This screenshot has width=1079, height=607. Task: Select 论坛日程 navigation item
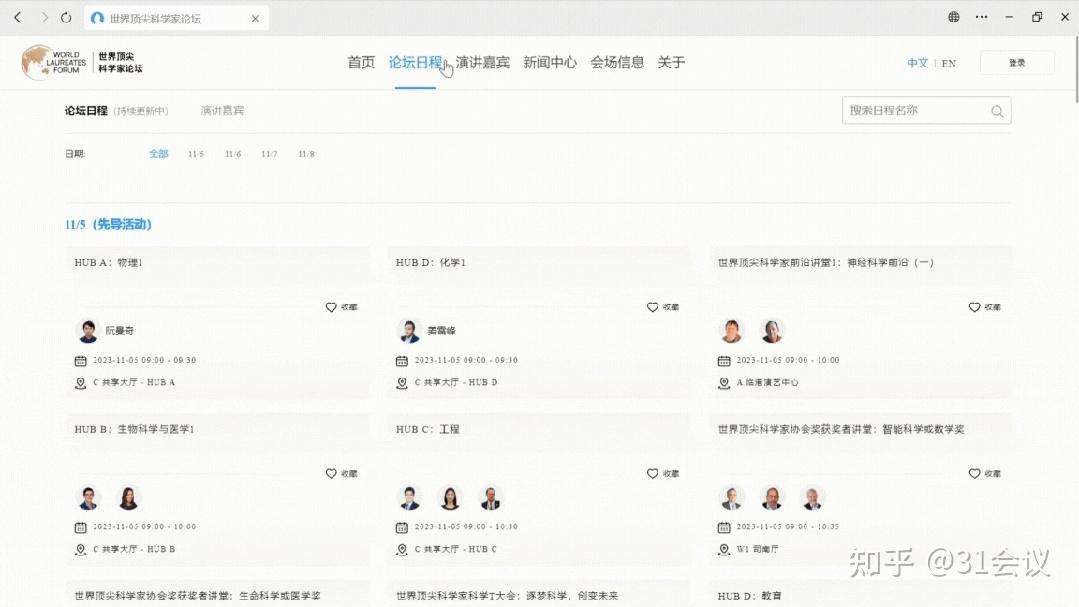(415, 63)
